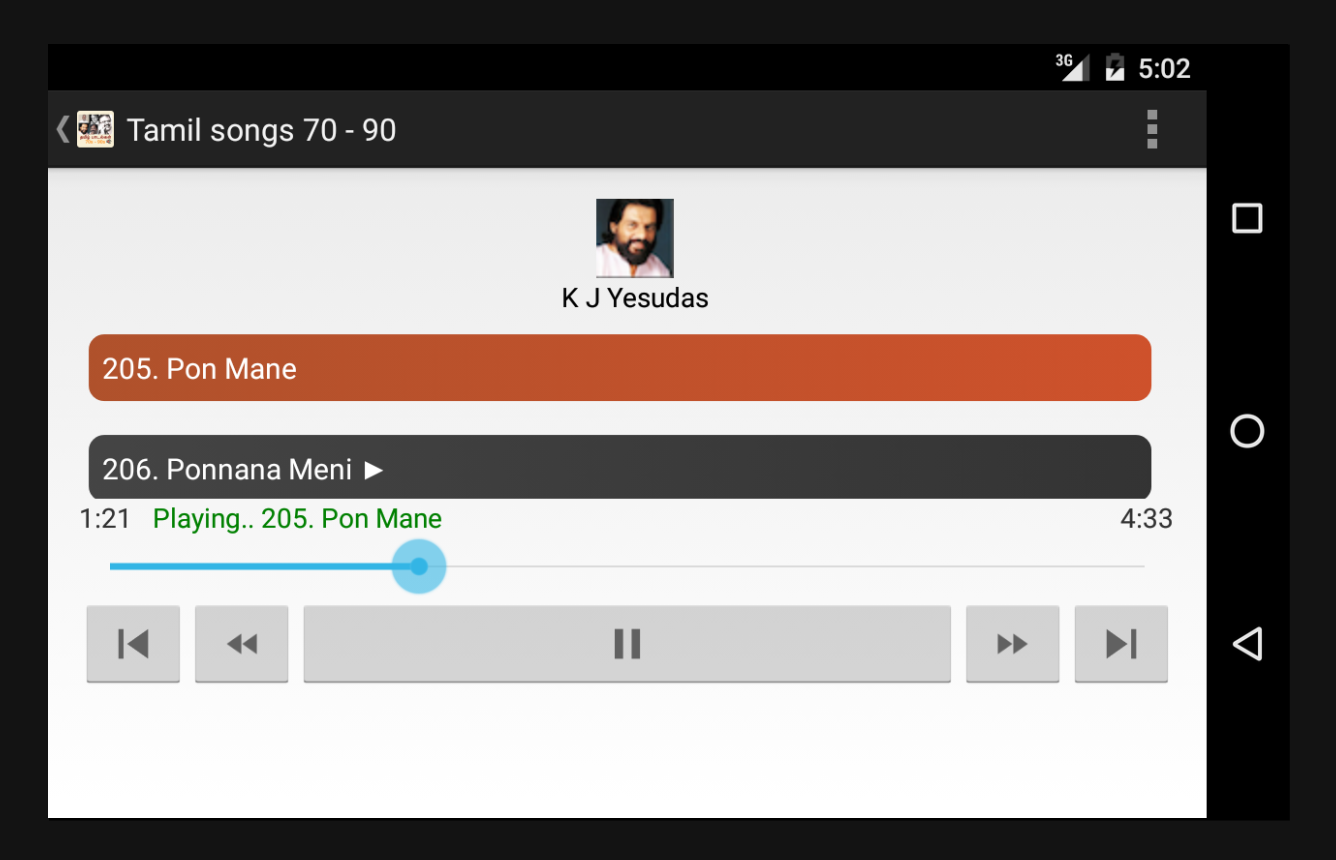Tap the Android home circle button
1336x860 pixels.
coord(1247,431)
